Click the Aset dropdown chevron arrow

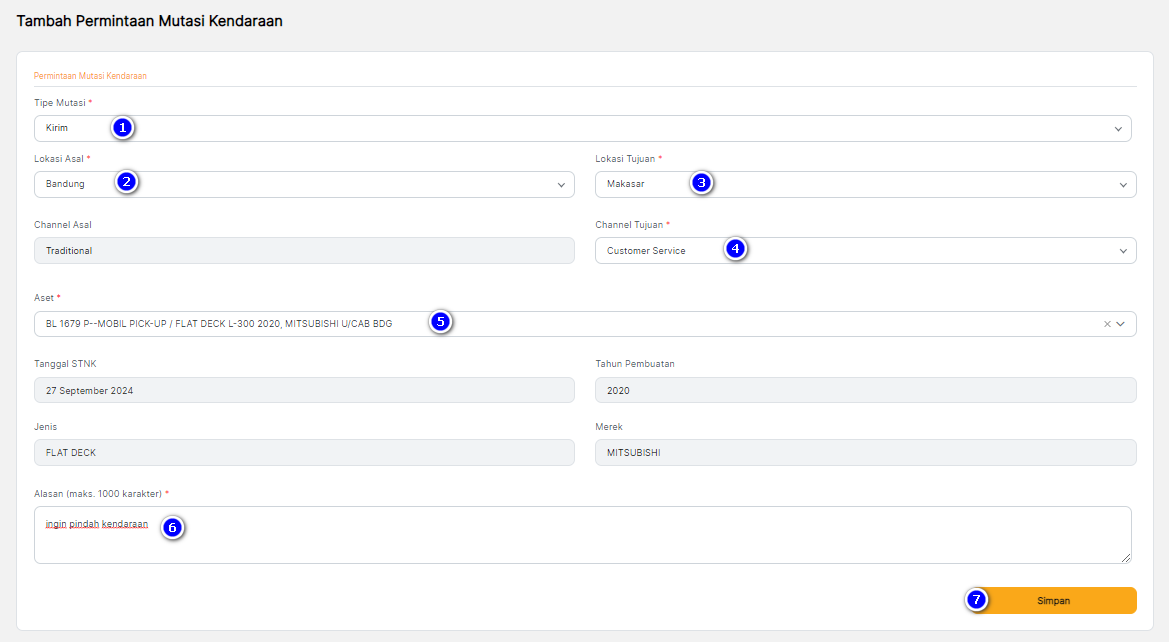point(1121,324)
